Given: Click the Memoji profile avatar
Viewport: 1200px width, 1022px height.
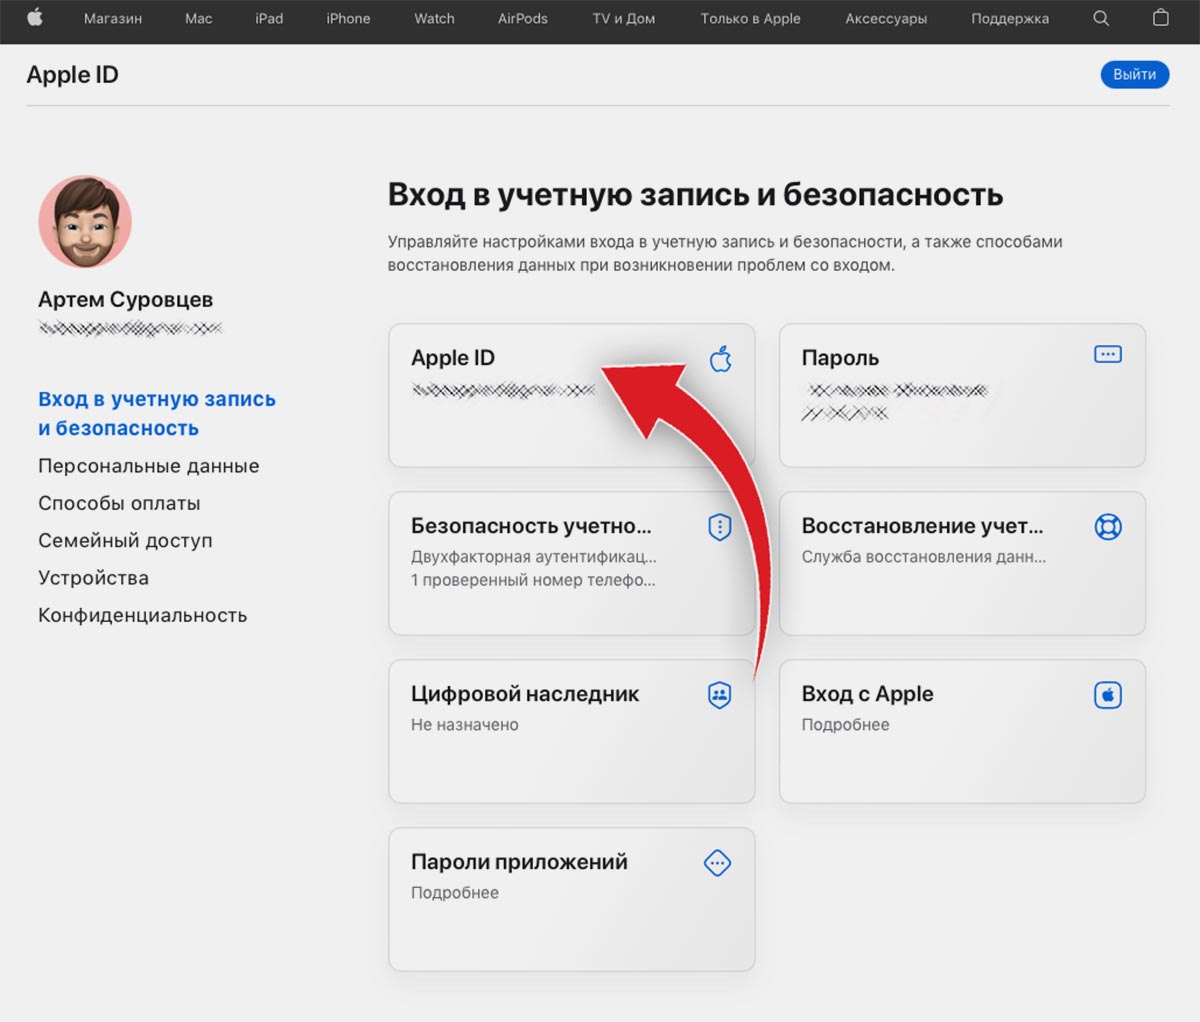Looking at the screenshot, I should (85, 222).
